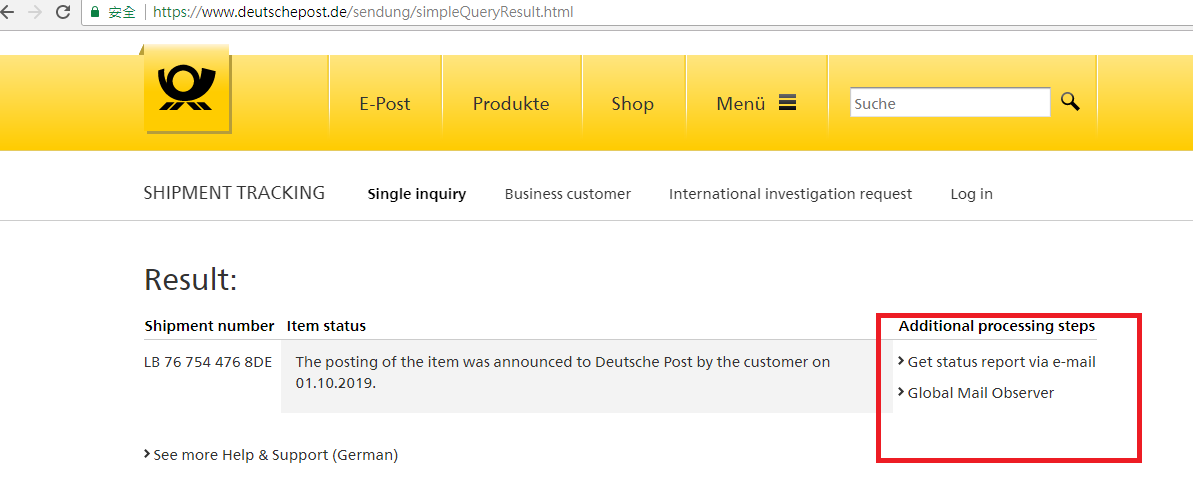
Task: Switch to the Business customer tab
Action: (x=568, y=194)
